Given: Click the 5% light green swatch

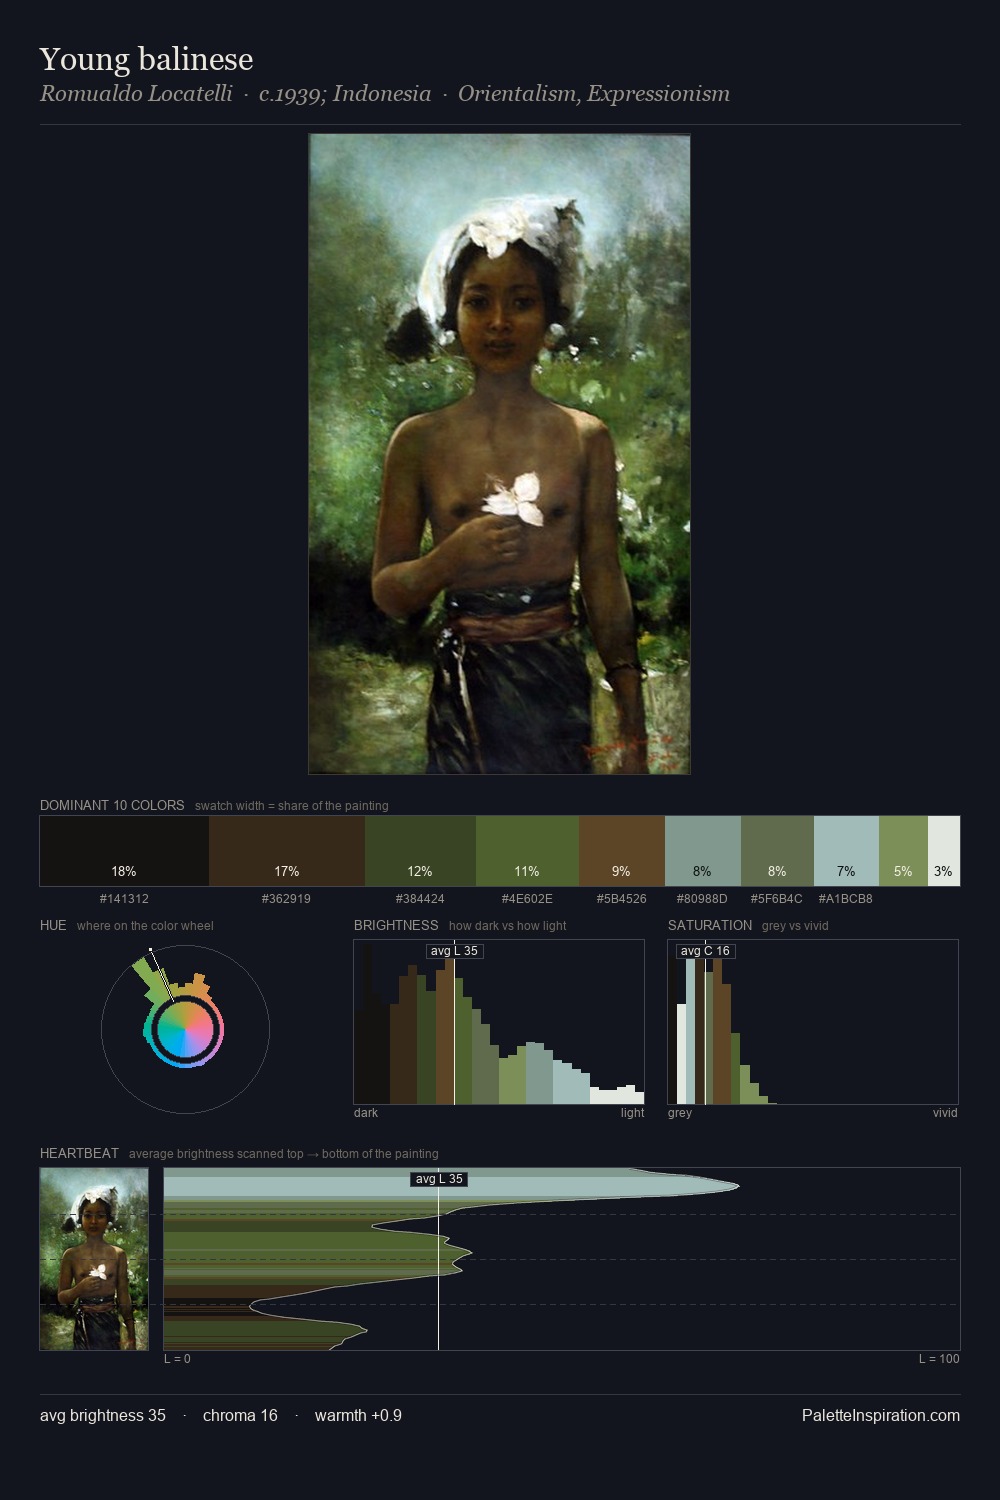Looking at the screenshot, I should pos(903,851).
